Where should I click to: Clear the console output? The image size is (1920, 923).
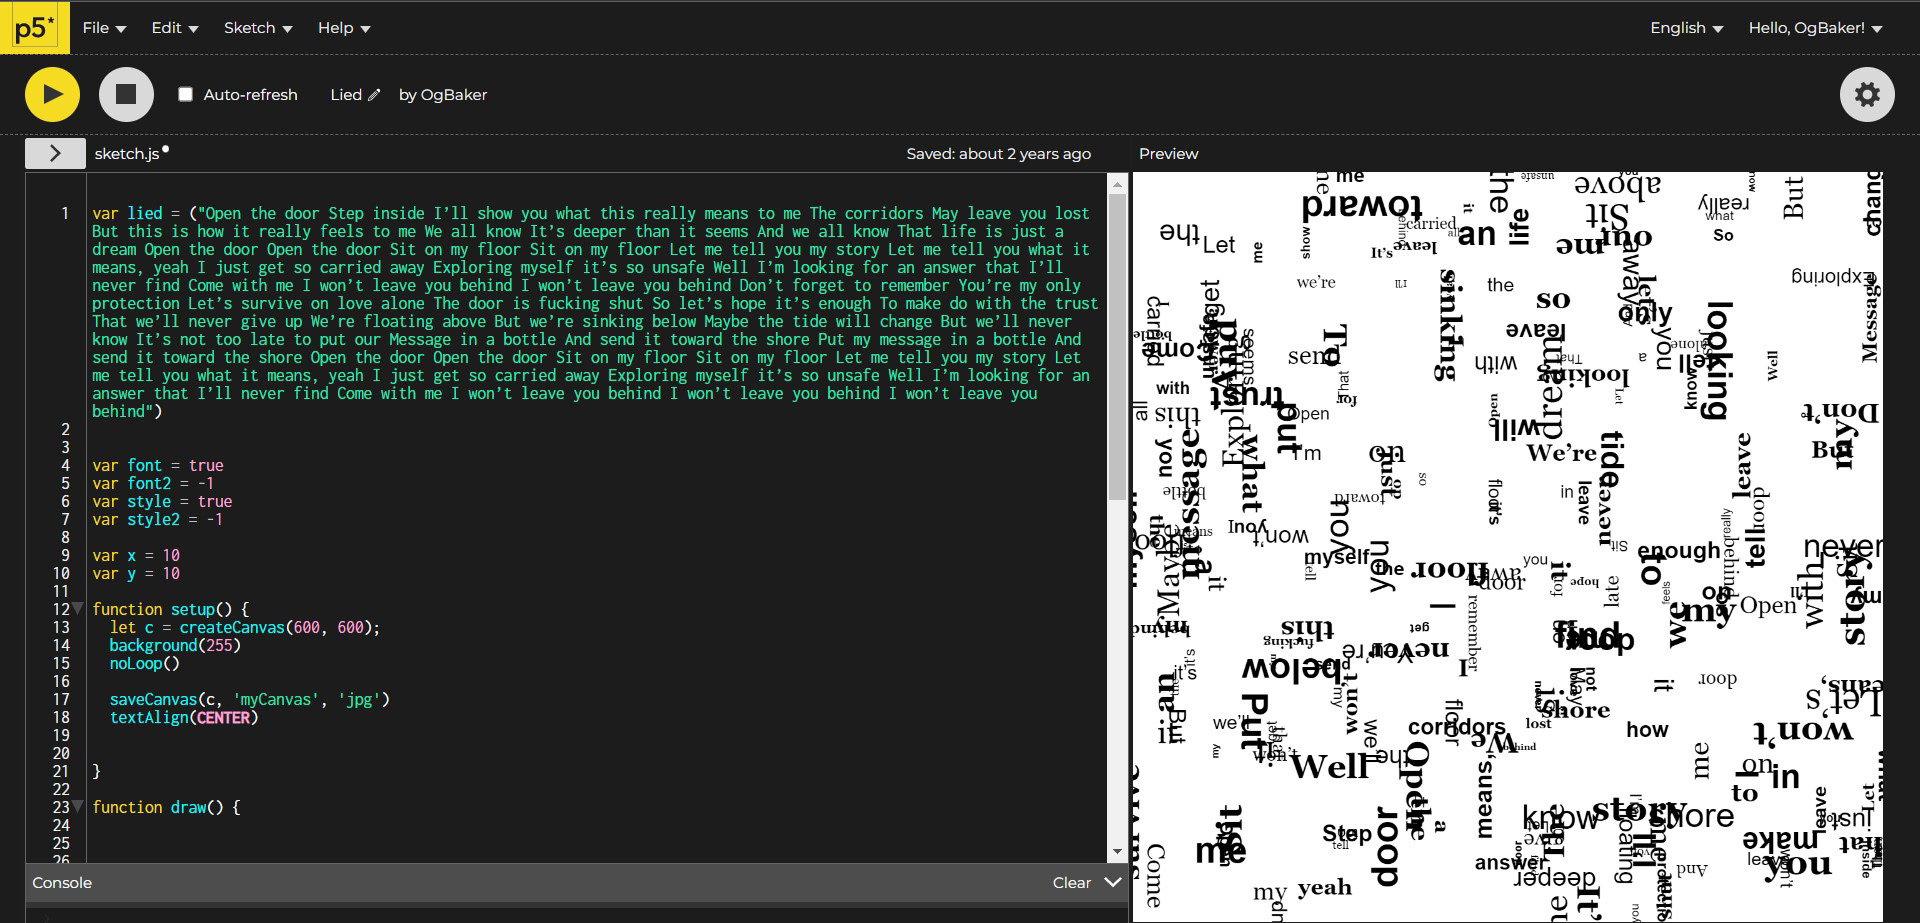(x=1071, y=883)
